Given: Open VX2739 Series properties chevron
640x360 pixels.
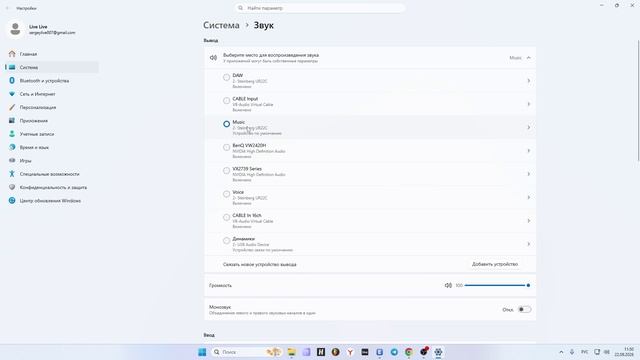Looking at the screenshot, I should [529, 174].
